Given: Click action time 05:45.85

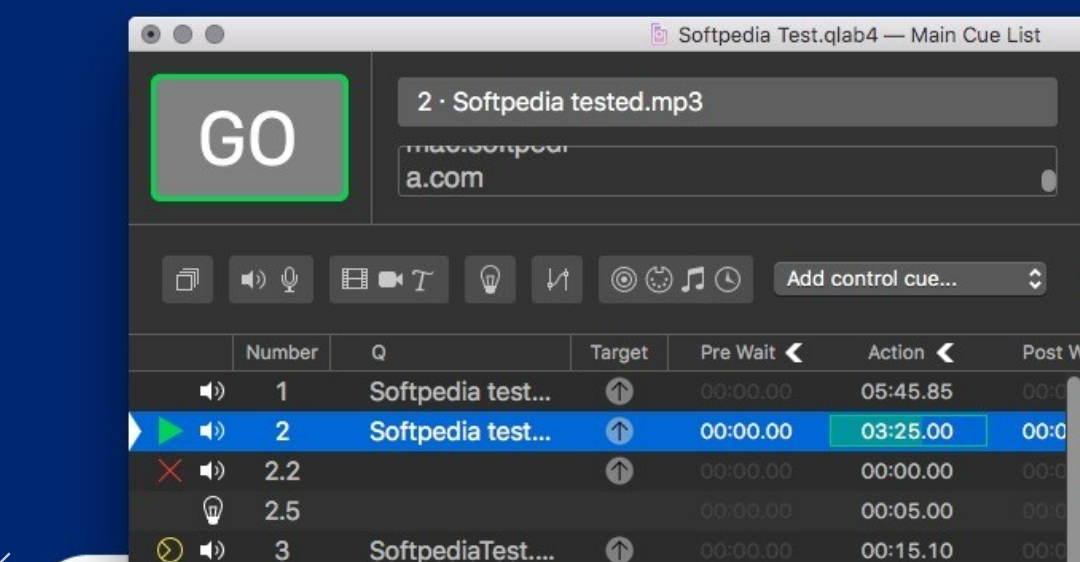Looking at the screenshot, I should (906, 392).
